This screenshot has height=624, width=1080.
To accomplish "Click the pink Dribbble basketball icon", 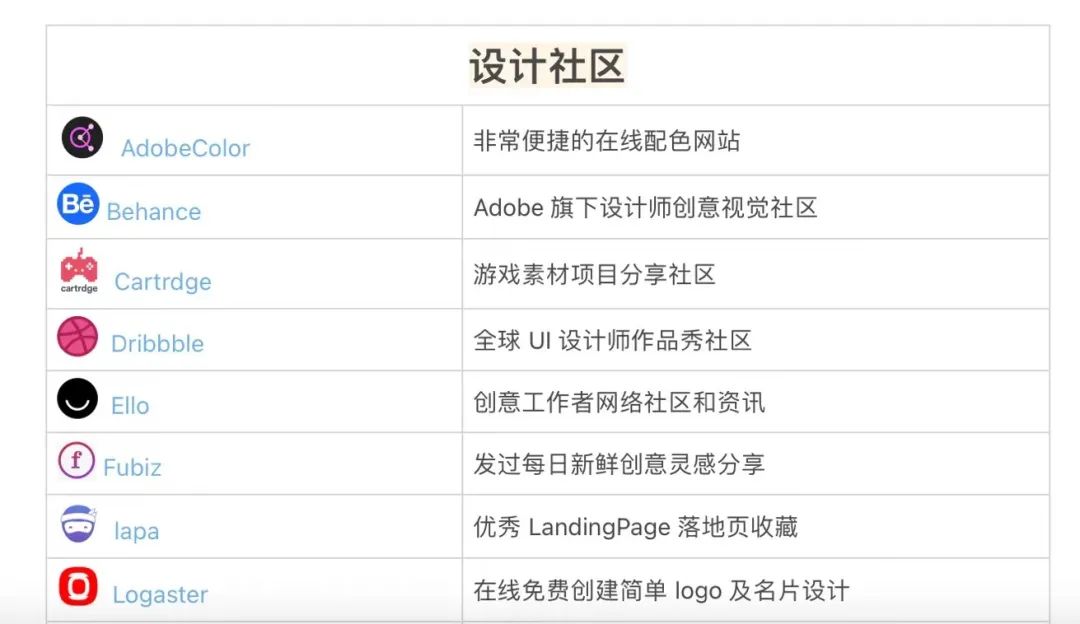I will 77,336.
